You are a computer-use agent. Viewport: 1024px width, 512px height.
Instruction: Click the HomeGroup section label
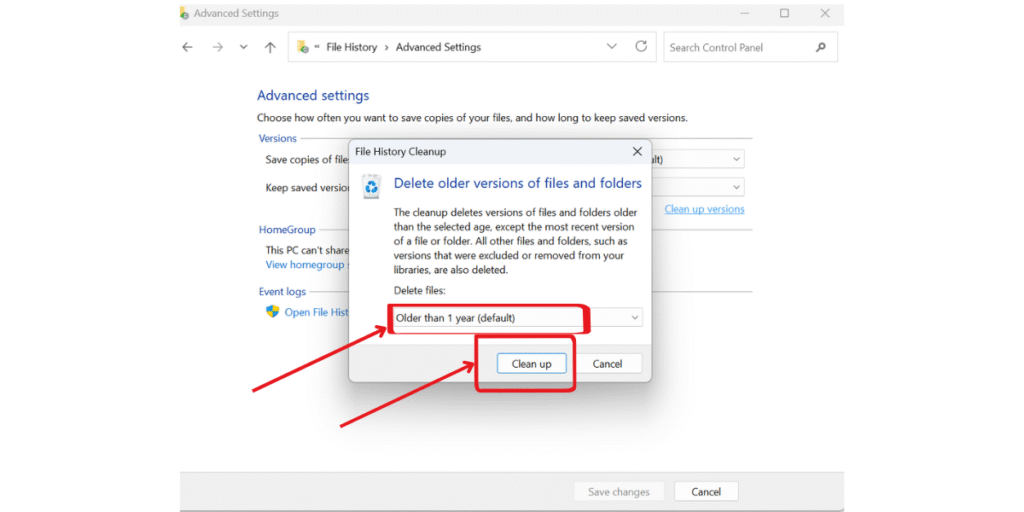[x=287, y=230]
